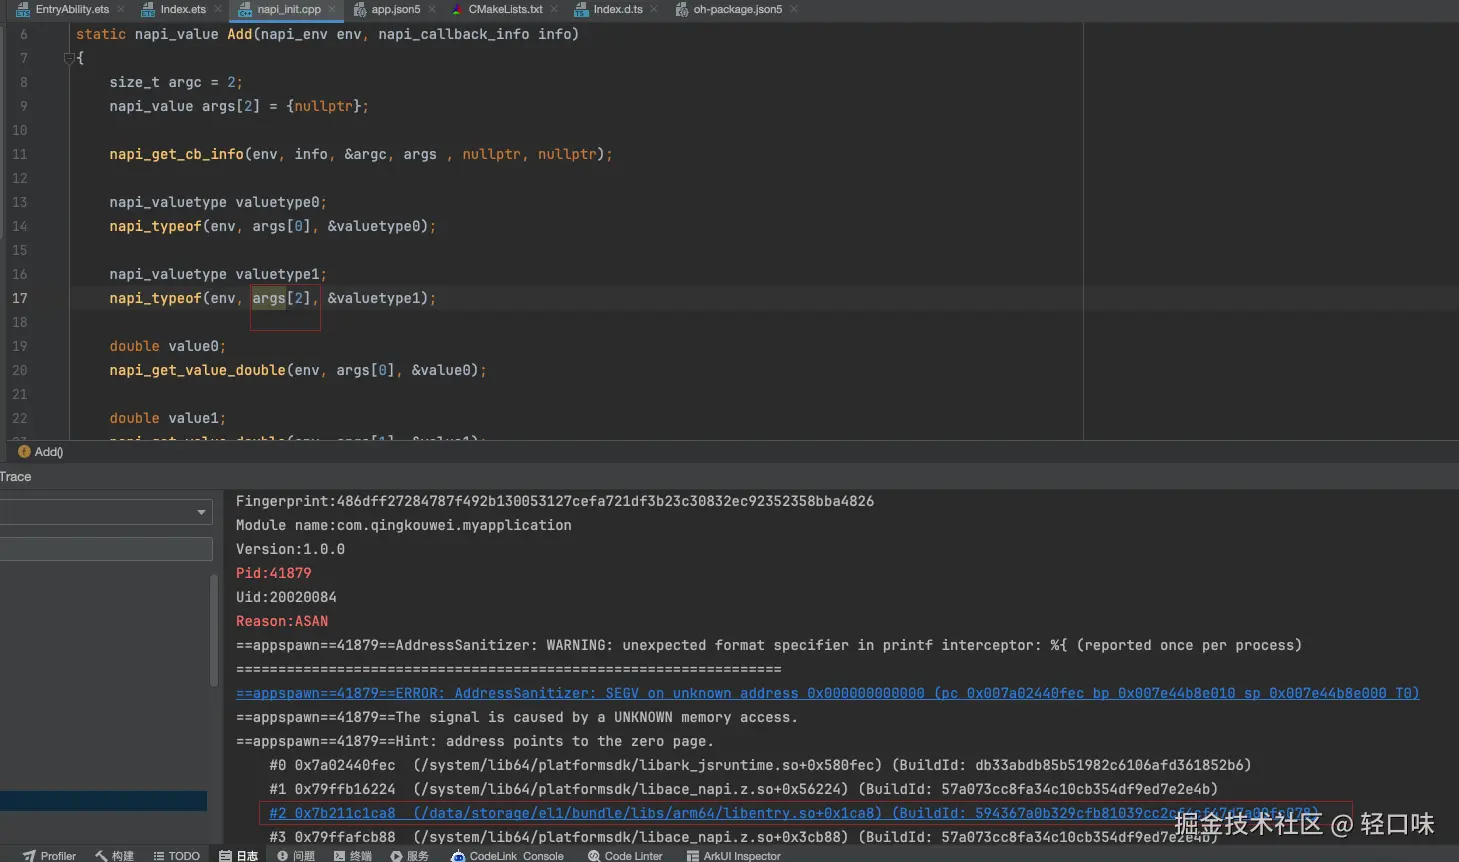The image size is (1459, 862).
Task: Open the ArkUI Inspector tool window
Action: 733,855
